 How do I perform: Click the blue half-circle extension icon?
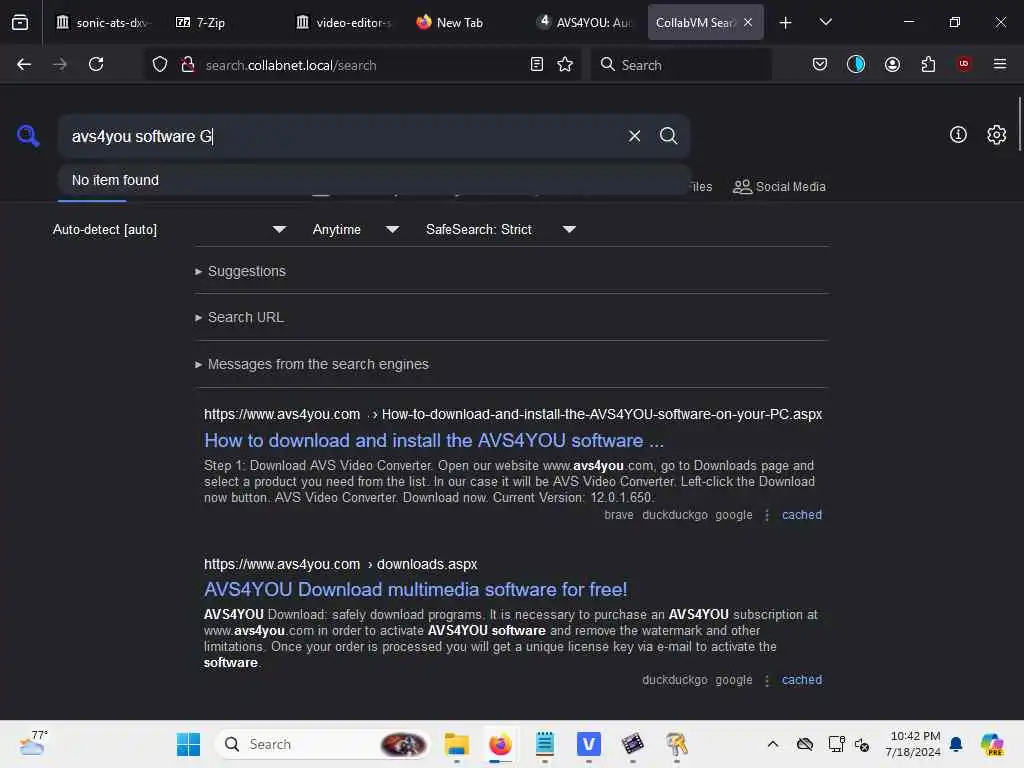click(x=856, y=64)
